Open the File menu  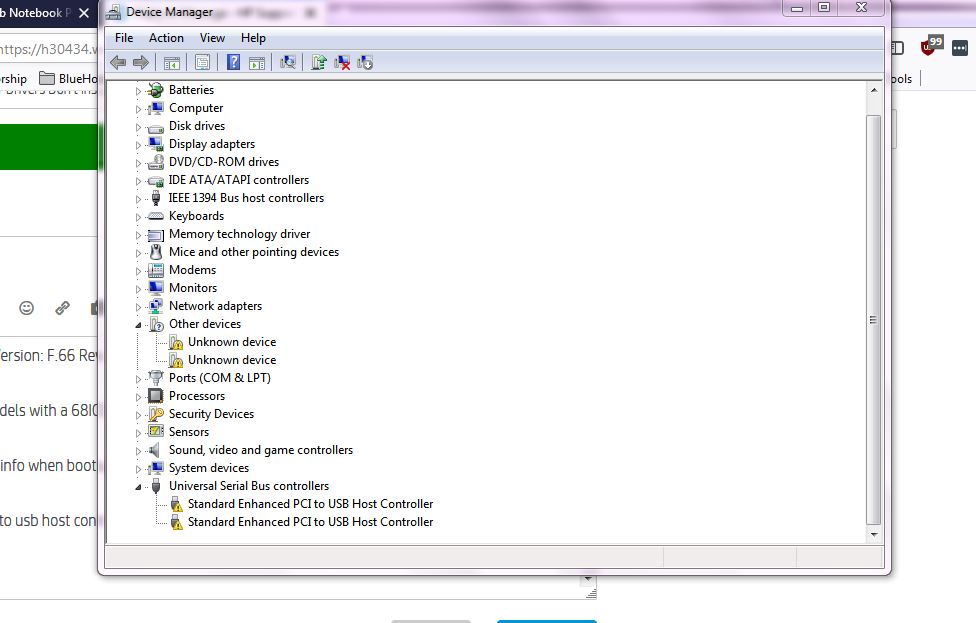click(124, 38)
